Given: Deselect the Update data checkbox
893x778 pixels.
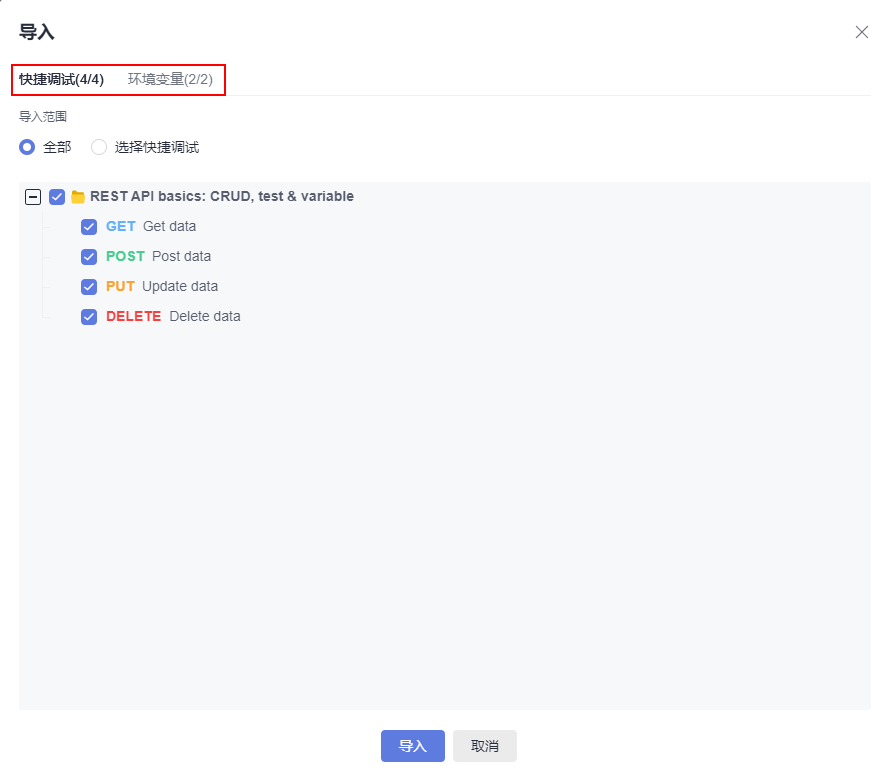Looking at the screenshot, I should click(89, 287).
